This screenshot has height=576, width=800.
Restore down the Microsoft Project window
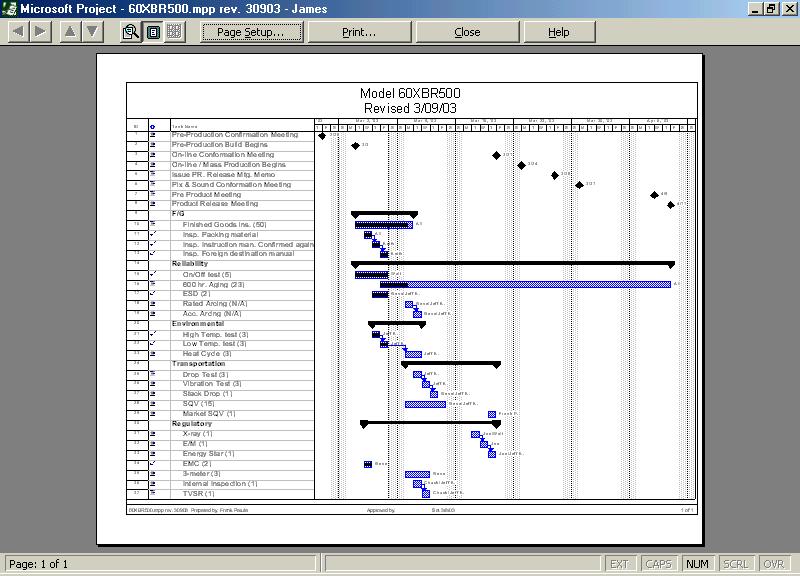click(770, 9)
